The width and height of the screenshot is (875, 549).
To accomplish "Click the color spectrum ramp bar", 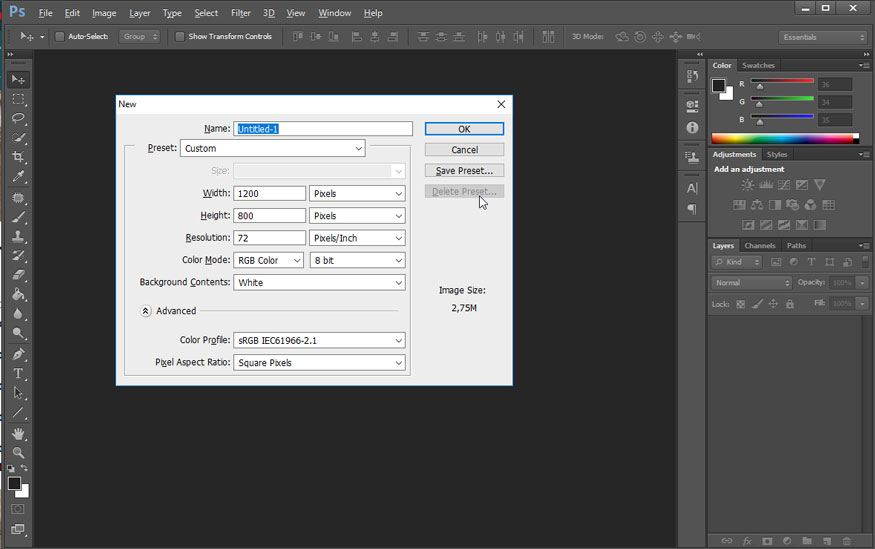I will (784, 138).
